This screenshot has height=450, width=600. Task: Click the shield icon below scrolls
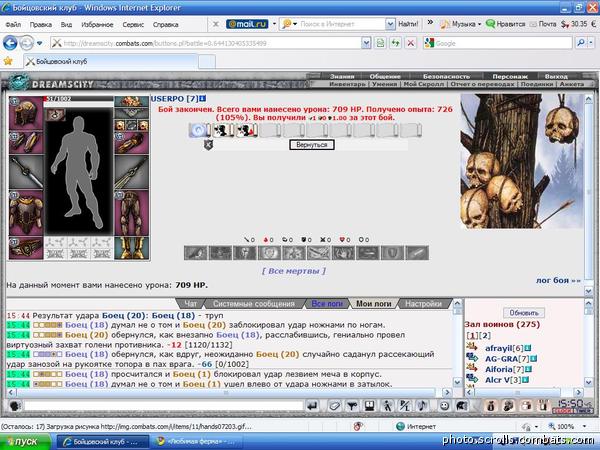point(208,145)
